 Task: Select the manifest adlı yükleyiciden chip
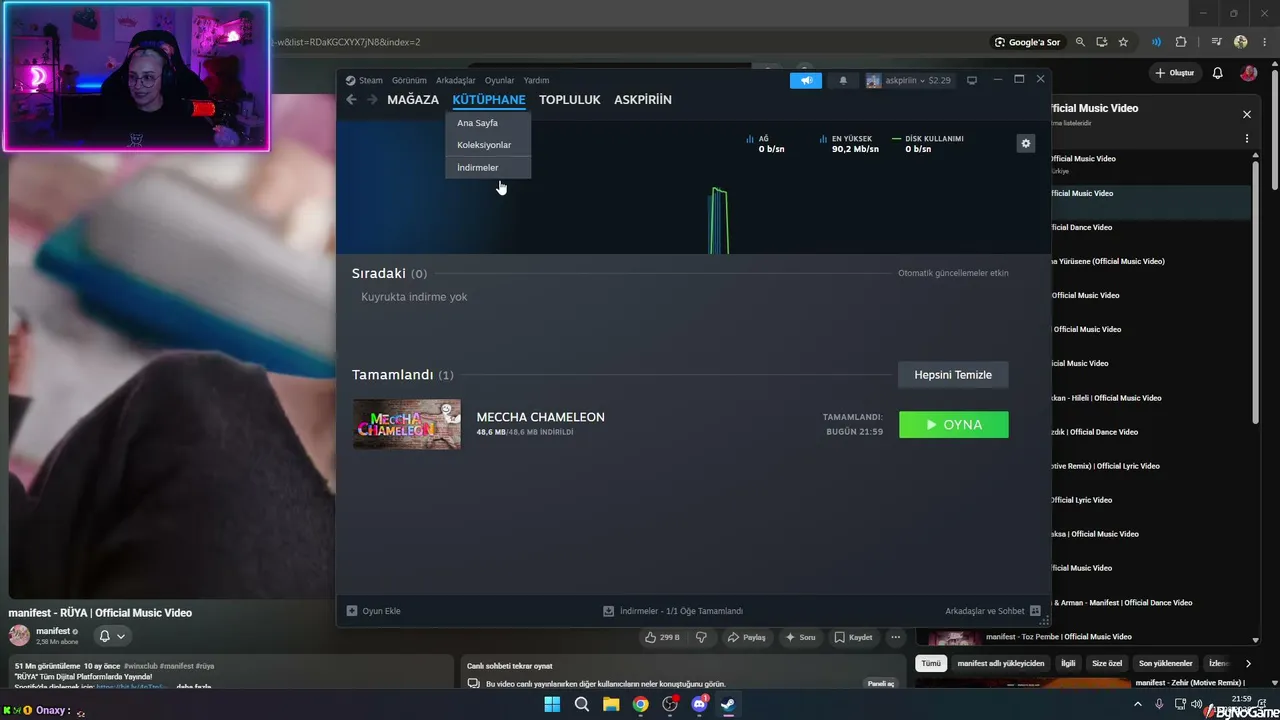[x=1001, y=663]
